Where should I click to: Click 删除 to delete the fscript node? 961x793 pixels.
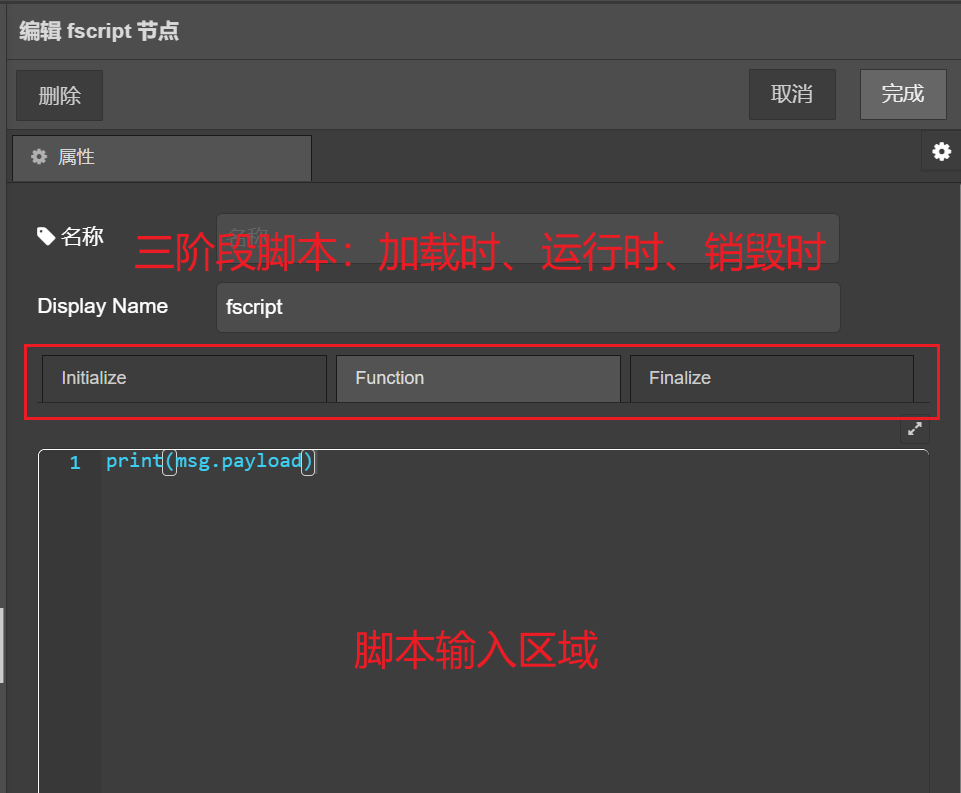pos(59,94)
